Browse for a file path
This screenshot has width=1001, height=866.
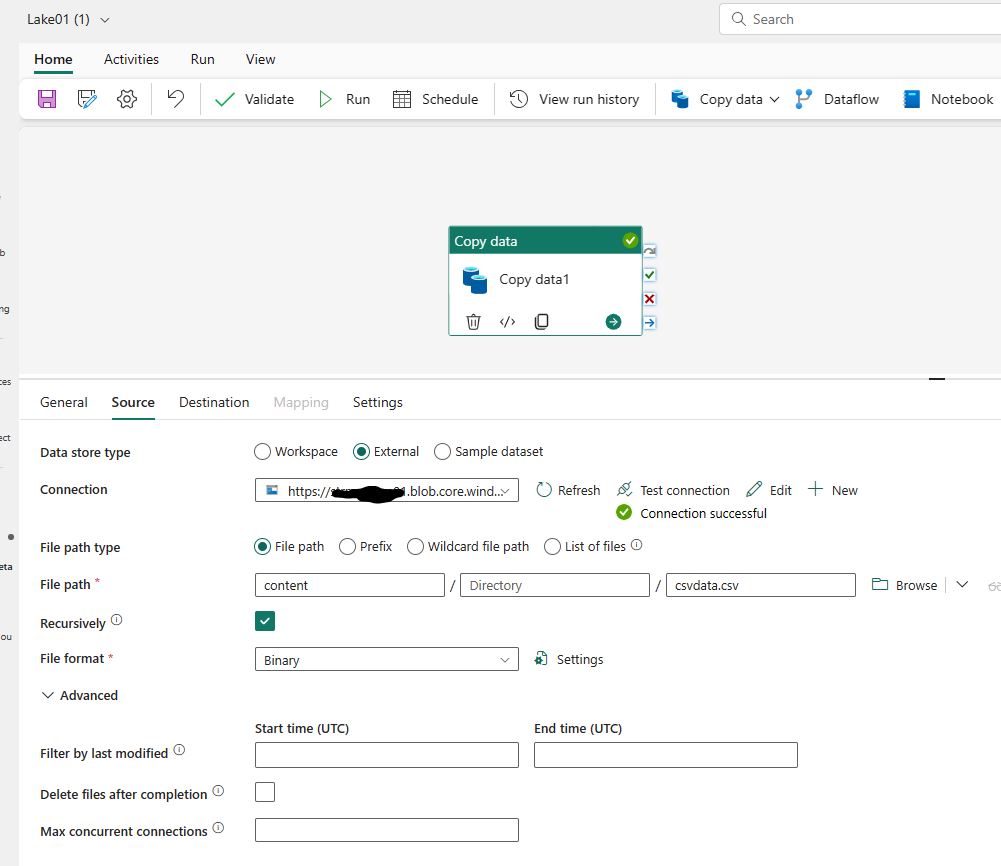pos(905,585)
